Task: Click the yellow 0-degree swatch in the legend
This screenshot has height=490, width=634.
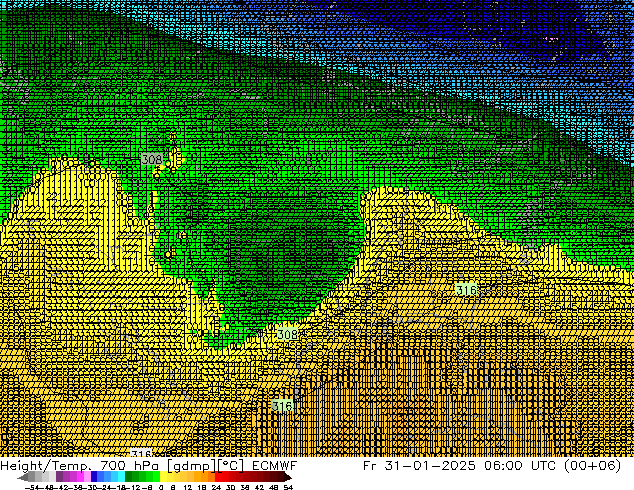Action: [x=163, y=476]
